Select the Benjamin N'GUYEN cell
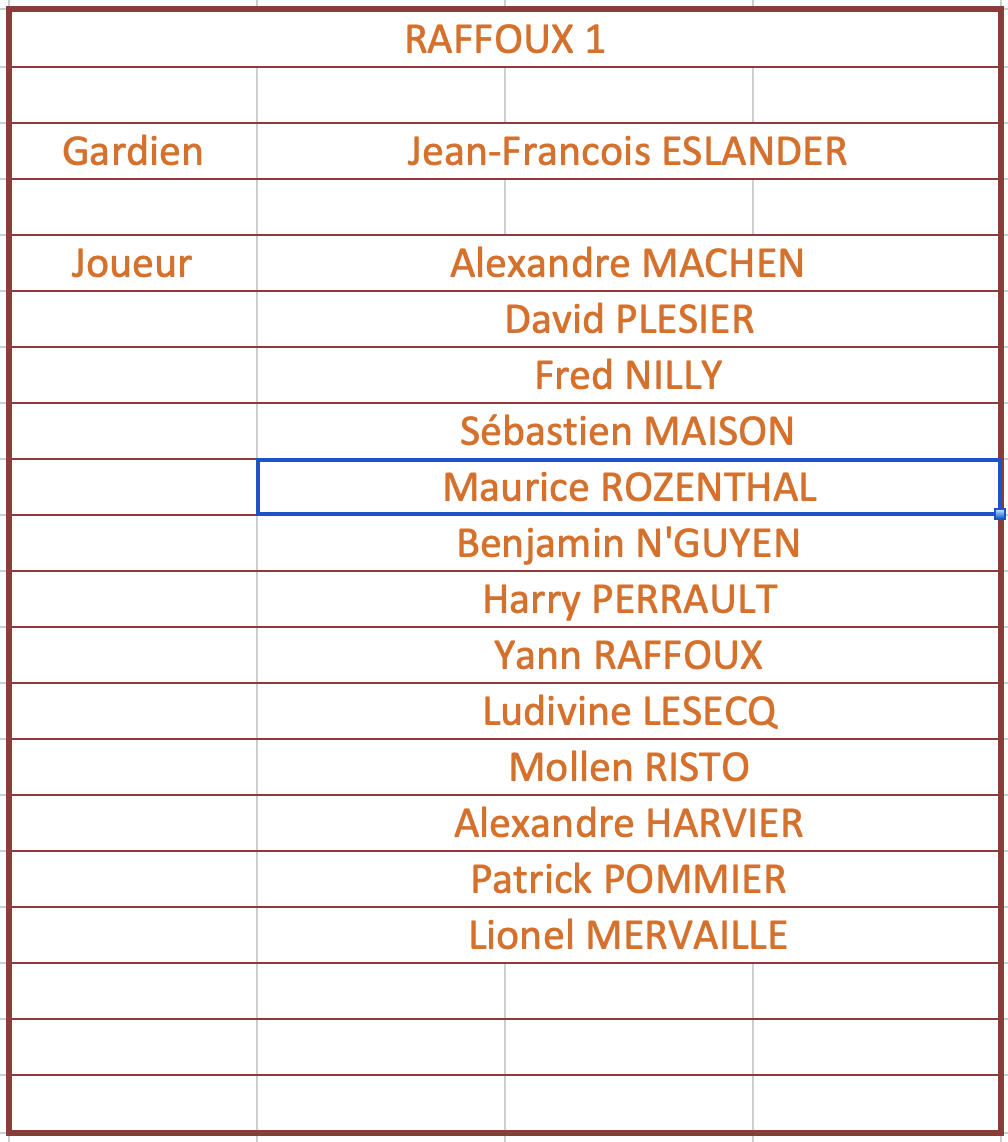The image size is (1008, 1142). coord(628,543)
